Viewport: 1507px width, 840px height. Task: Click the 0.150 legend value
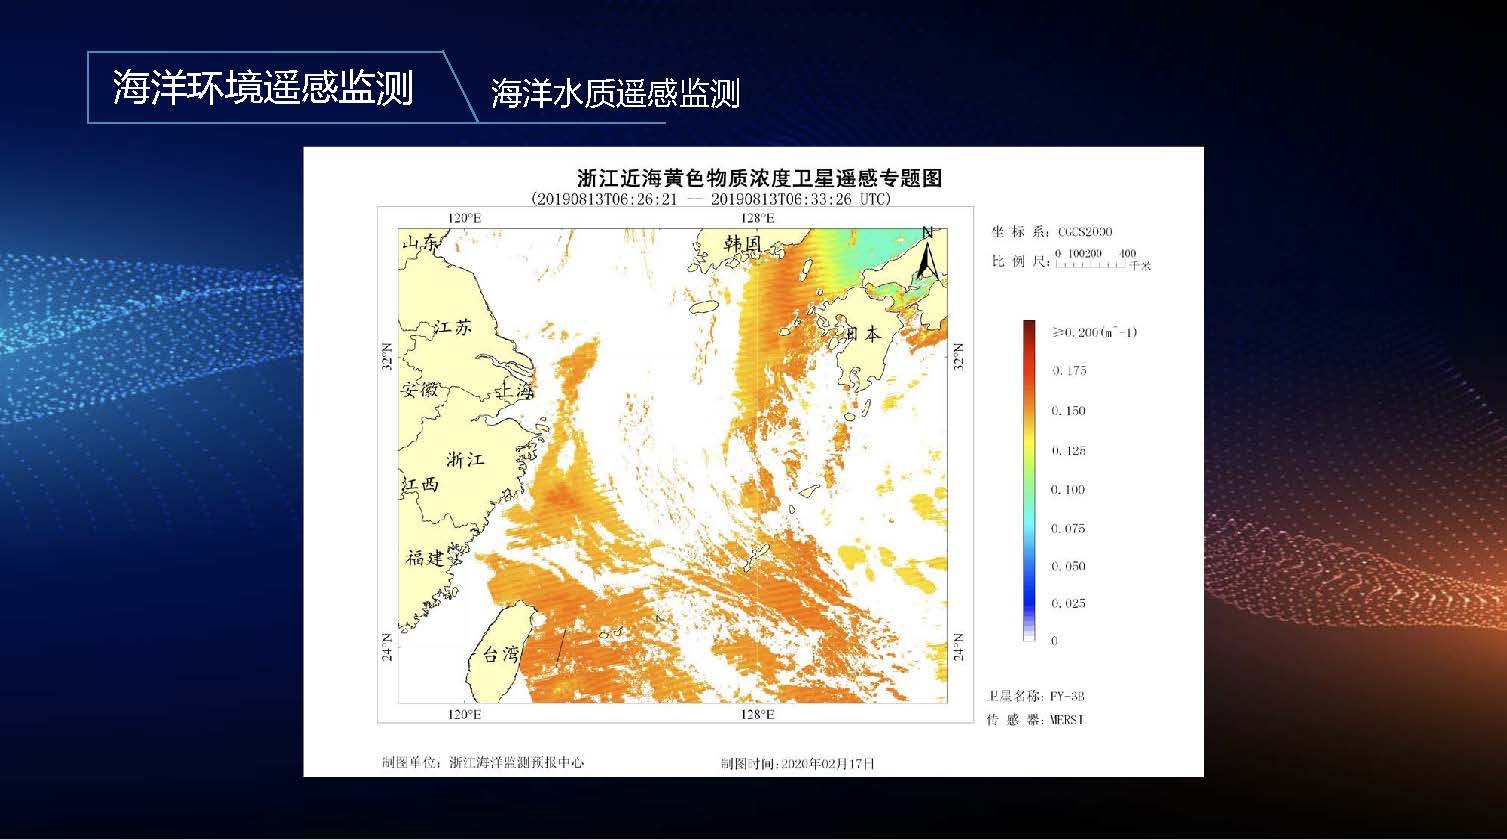(x=1068, y=411)
